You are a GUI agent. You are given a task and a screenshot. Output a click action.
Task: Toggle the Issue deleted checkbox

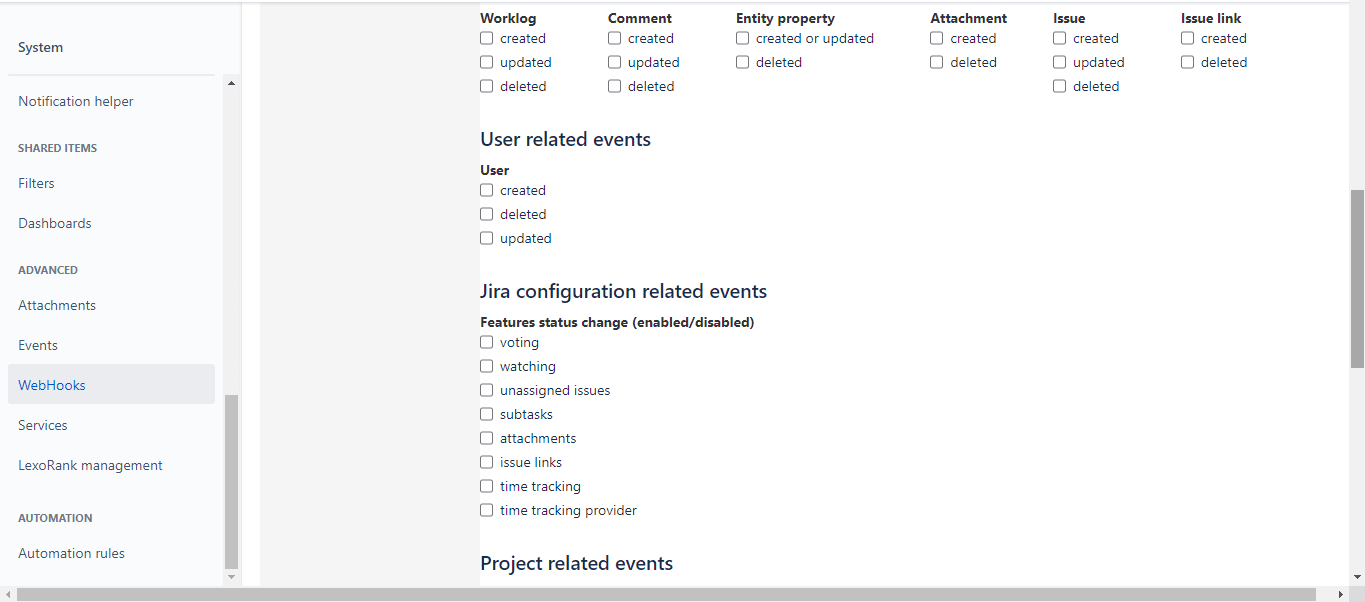tap(1060, 87)
